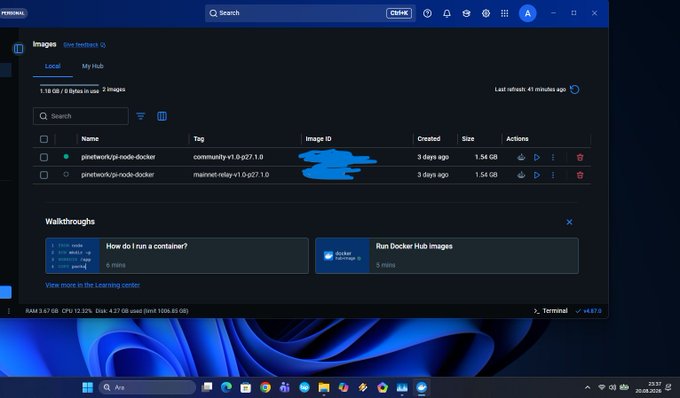Click the tag community-v1.0-p27.1.0
This screenshot has width=680, height=398.
pos(228,157)
